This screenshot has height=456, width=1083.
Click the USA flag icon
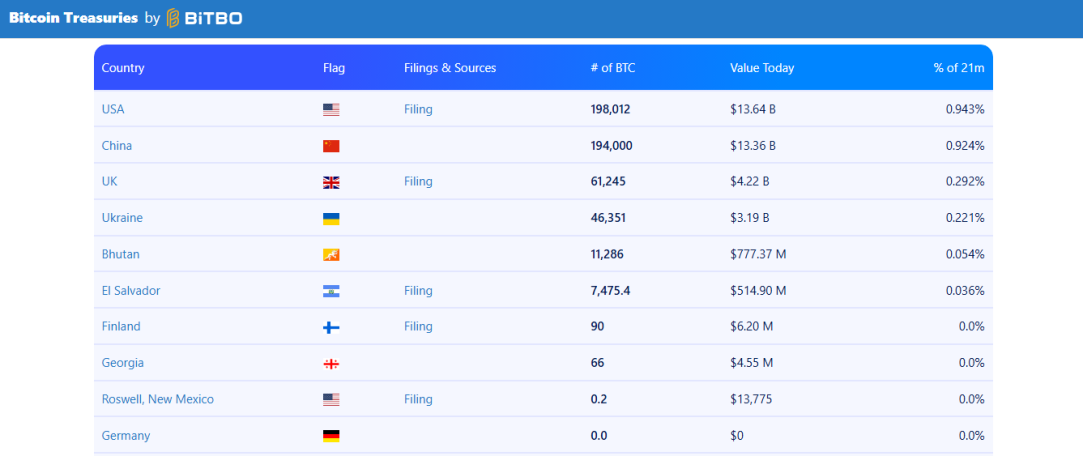331,110
